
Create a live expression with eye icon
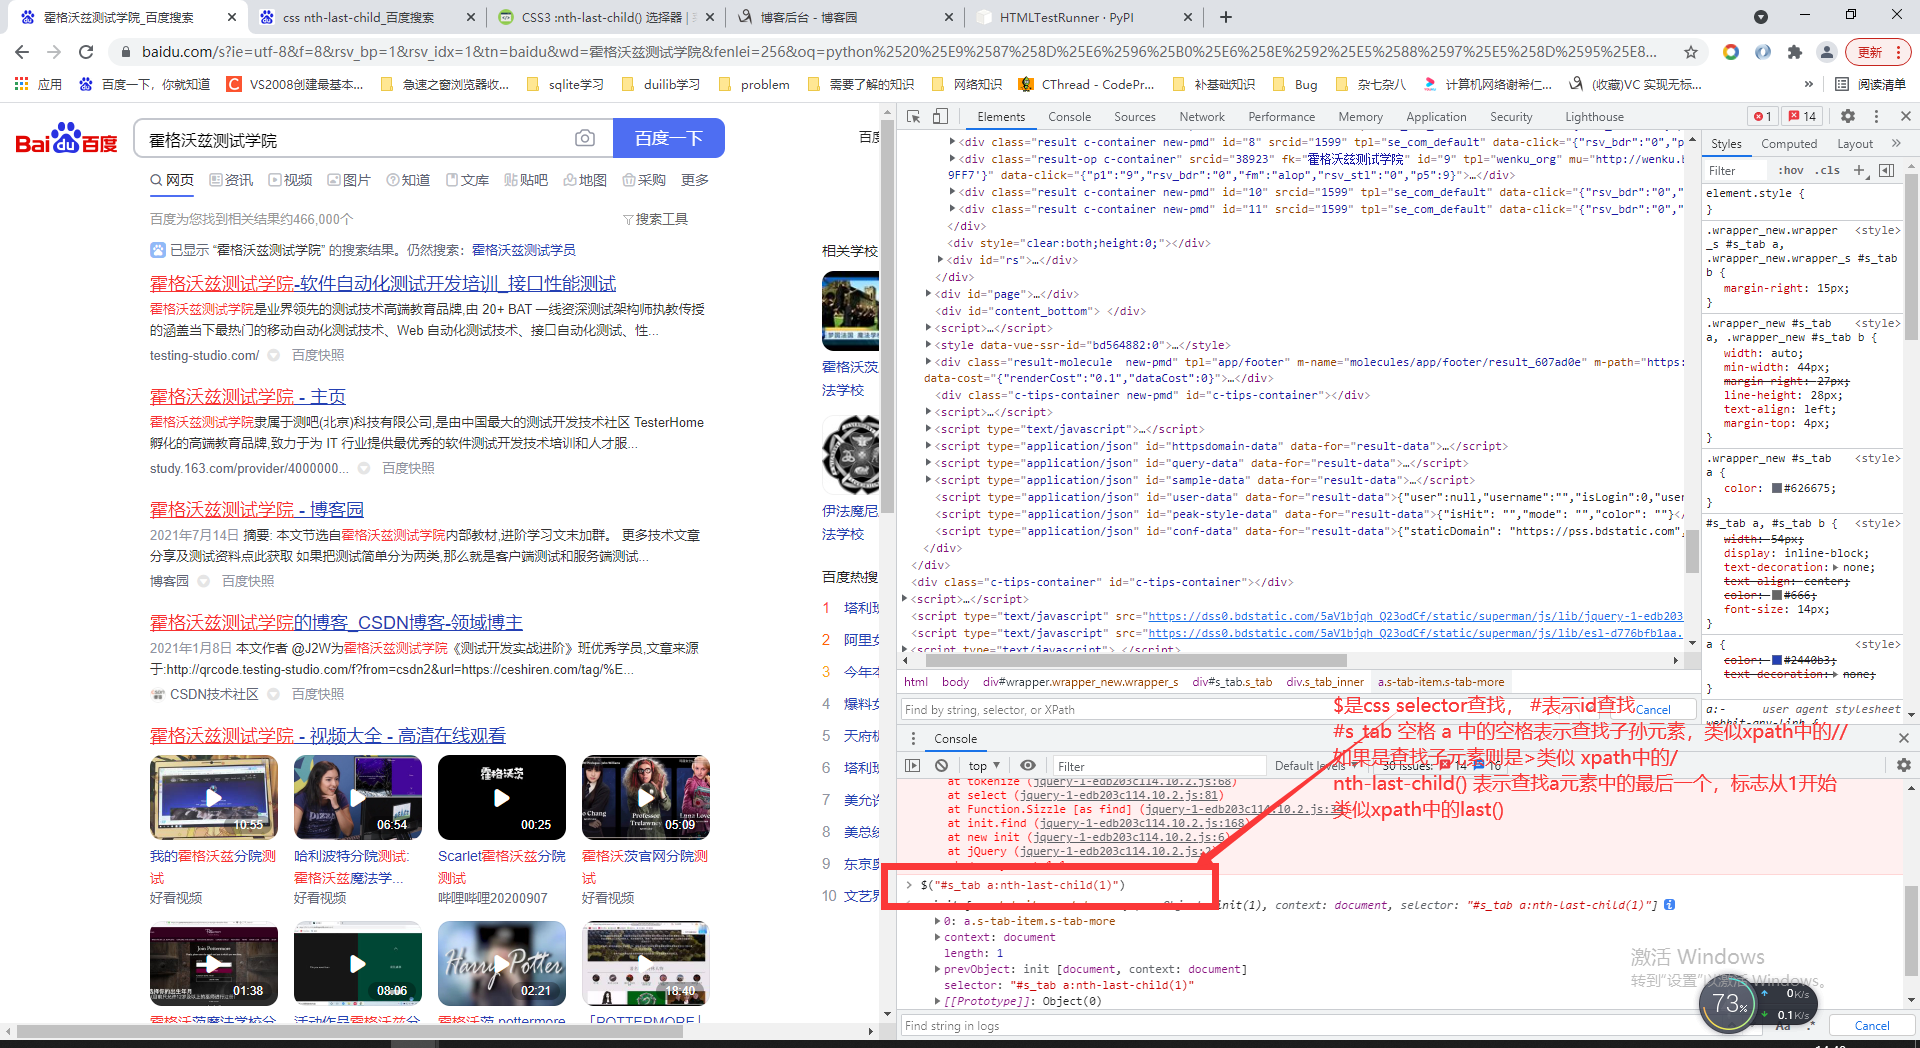coord(1028,765)
